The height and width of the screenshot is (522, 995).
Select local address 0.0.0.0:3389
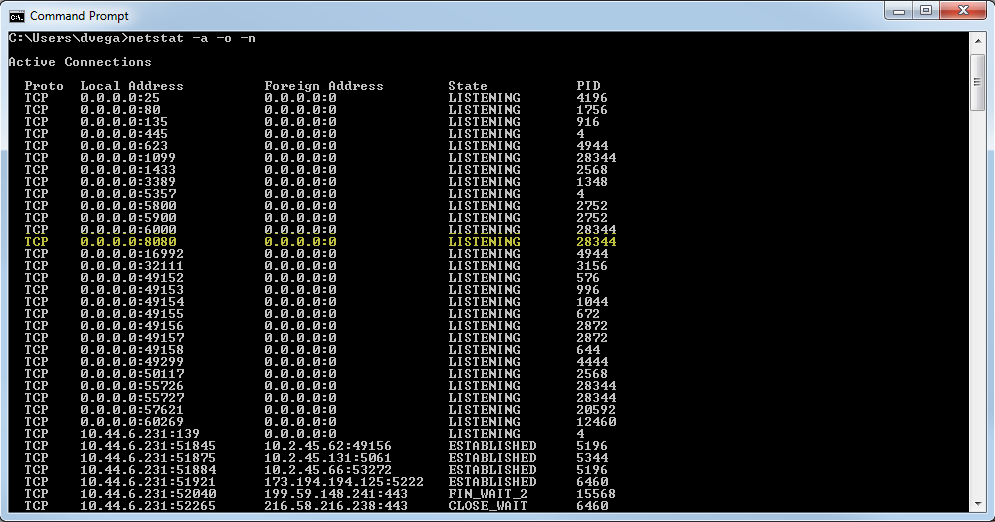(128, 182)
